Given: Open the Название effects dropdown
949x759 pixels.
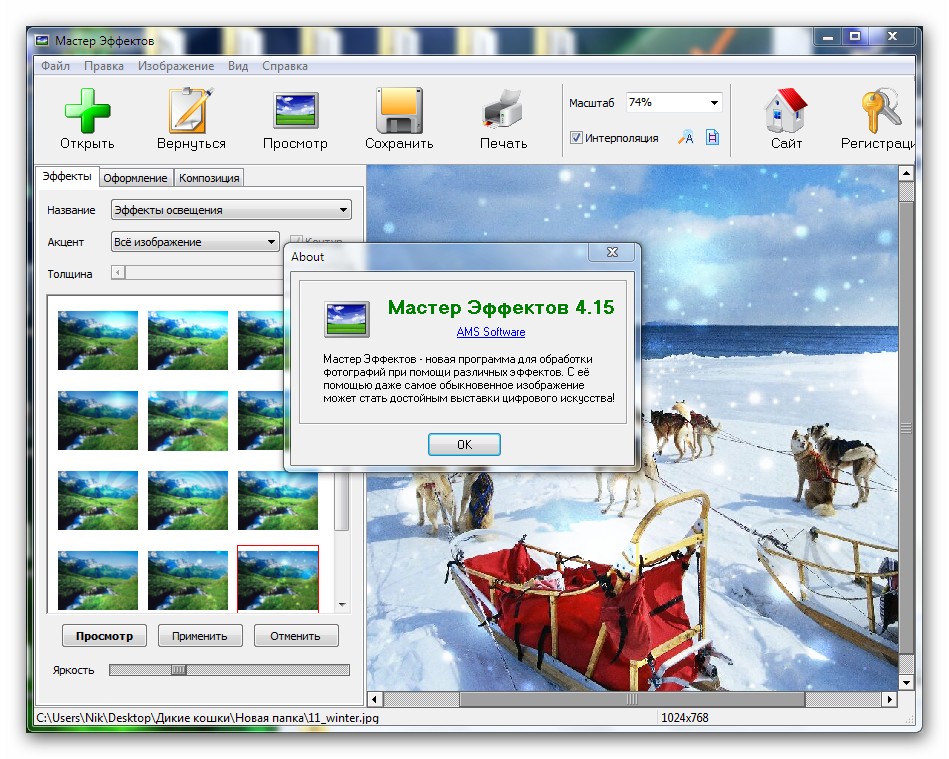Looking at the screenshot, I should (x=343, y=210).
